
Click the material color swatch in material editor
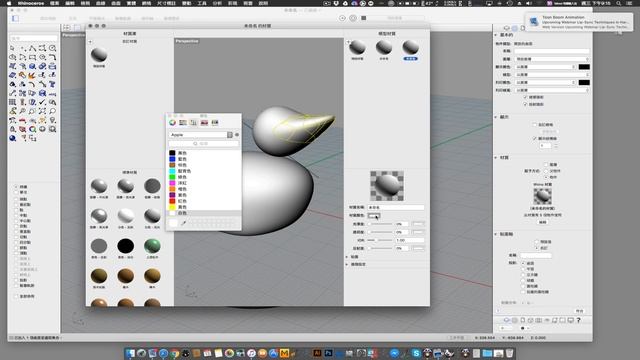pyautogui.click(x=374, y=216)
